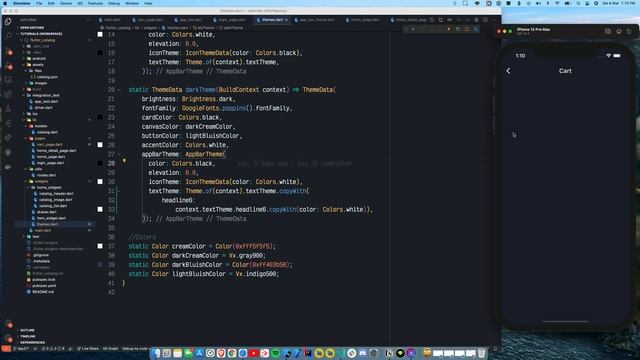
Task: Close the themes.dart editor tab
Action: (286, 20)
